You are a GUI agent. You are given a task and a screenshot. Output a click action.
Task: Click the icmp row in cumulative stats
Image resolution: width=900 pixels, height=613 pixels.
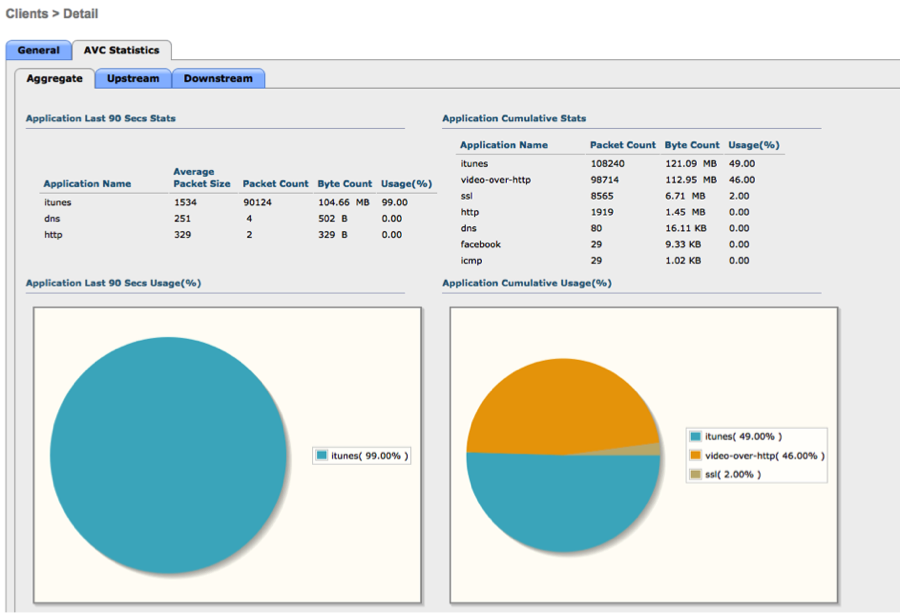point(472,260)
